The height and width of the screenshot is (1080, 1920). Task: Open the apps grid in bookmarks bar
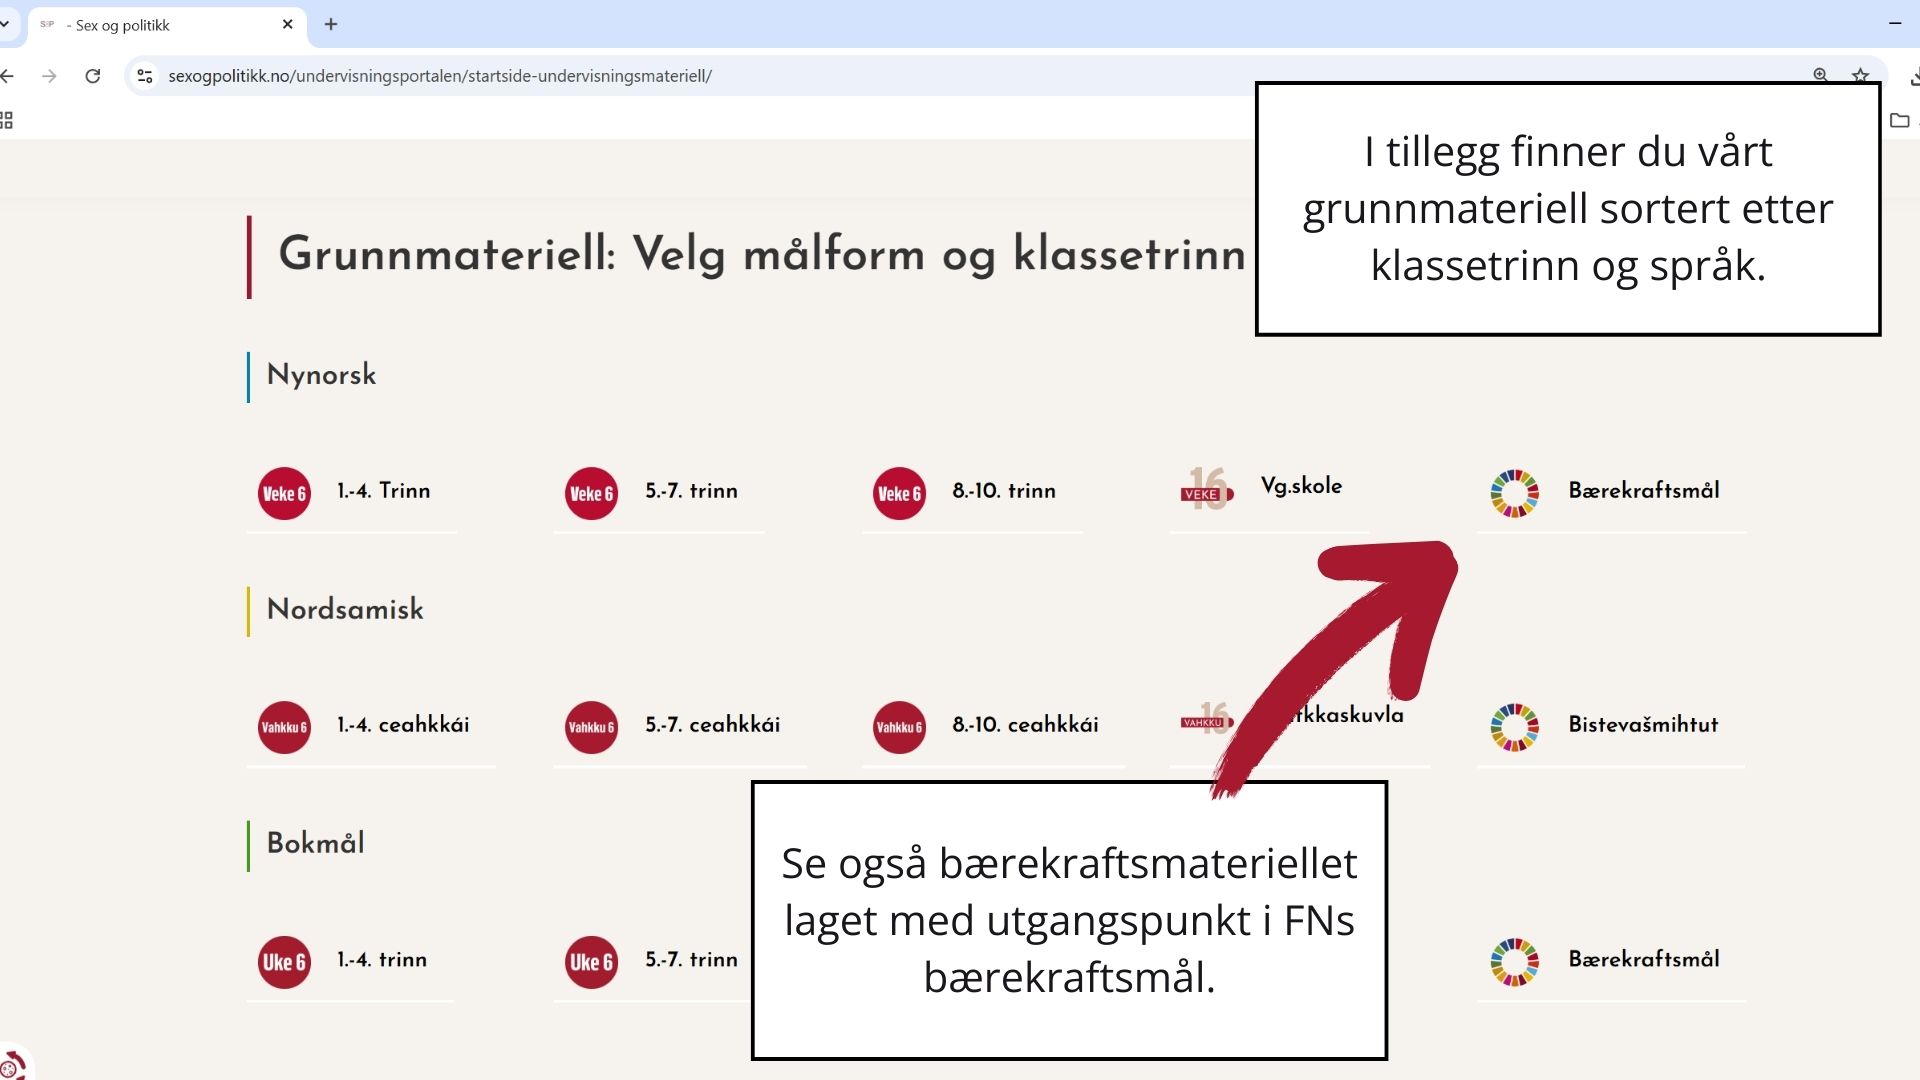click(6, 121)
